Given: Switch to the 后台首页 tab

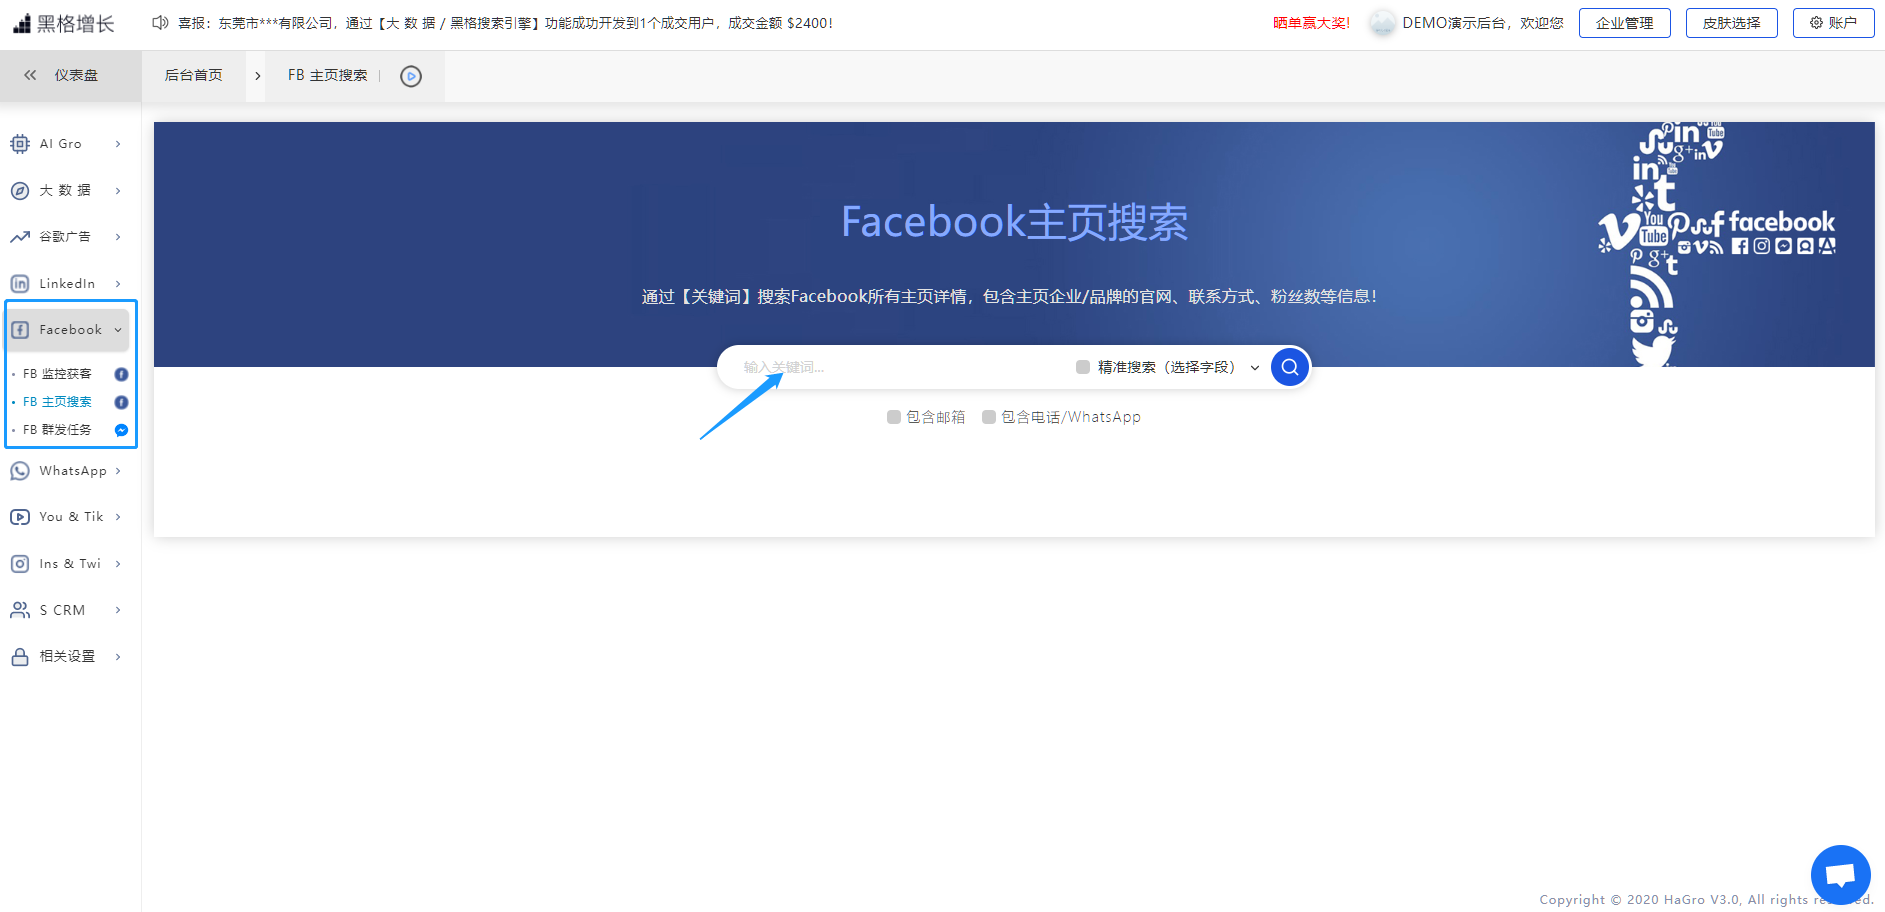Looking at the screenshot, I should point(194,75).
